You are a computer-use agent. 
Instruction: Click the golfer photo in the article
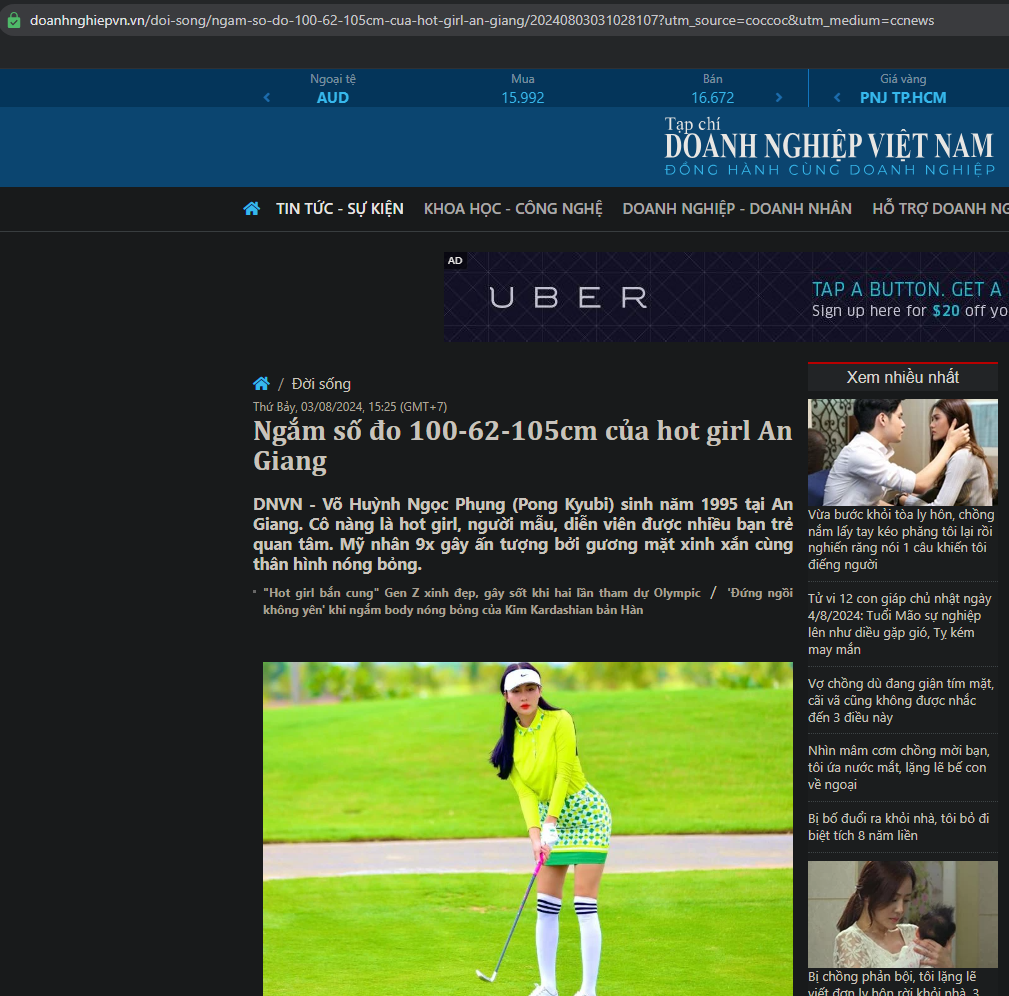[x=527, y=828]
